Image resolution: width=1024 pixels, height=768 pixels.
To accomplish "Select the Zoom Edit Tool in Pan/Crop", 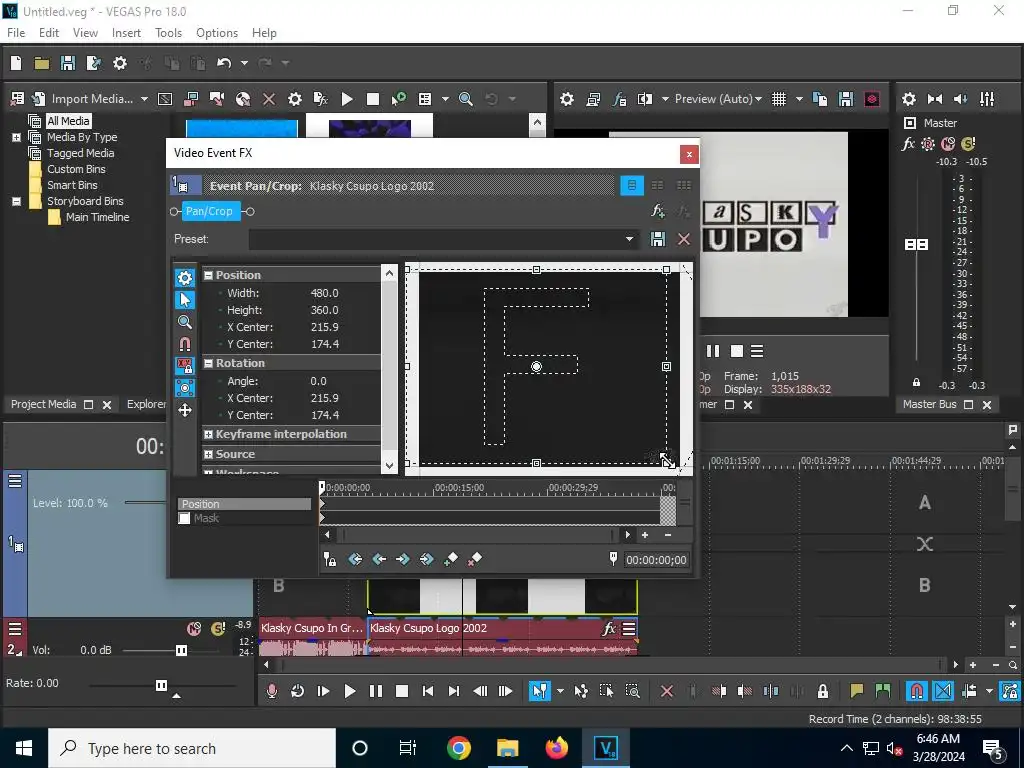I will click(185, 322).
